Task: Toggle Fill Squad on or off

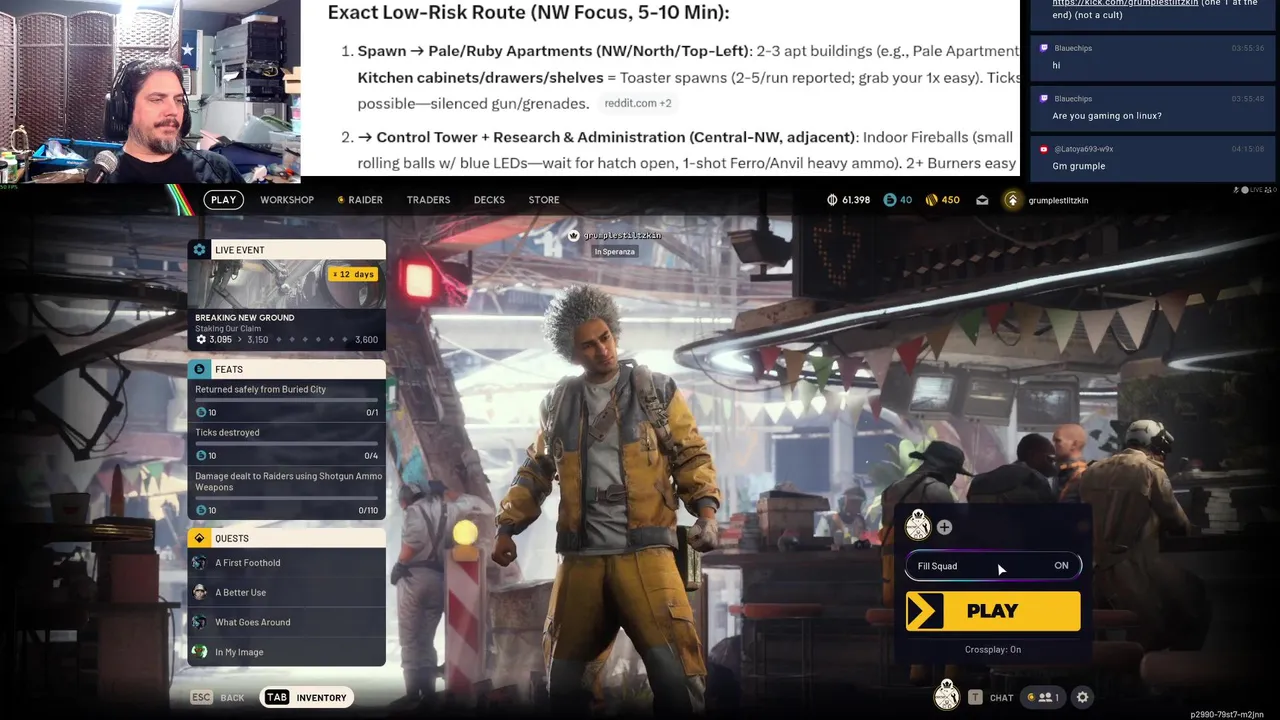Action: coord(993,566)
